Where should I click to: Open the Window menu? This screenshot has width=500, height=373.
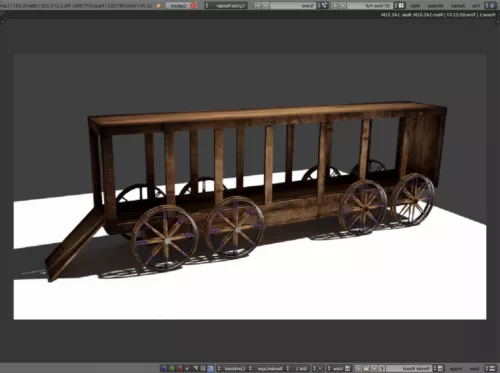[x=435, y=6]
